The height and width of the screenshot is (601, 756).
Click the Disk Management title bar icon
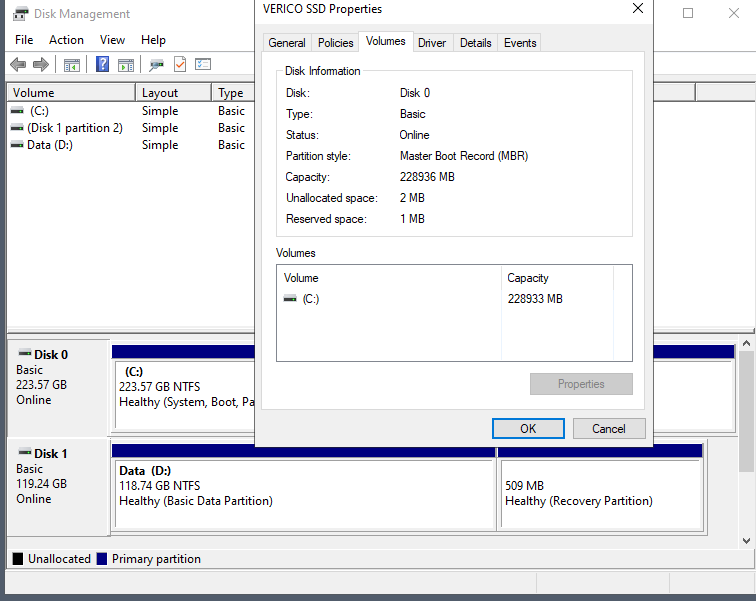click(20, 13)
